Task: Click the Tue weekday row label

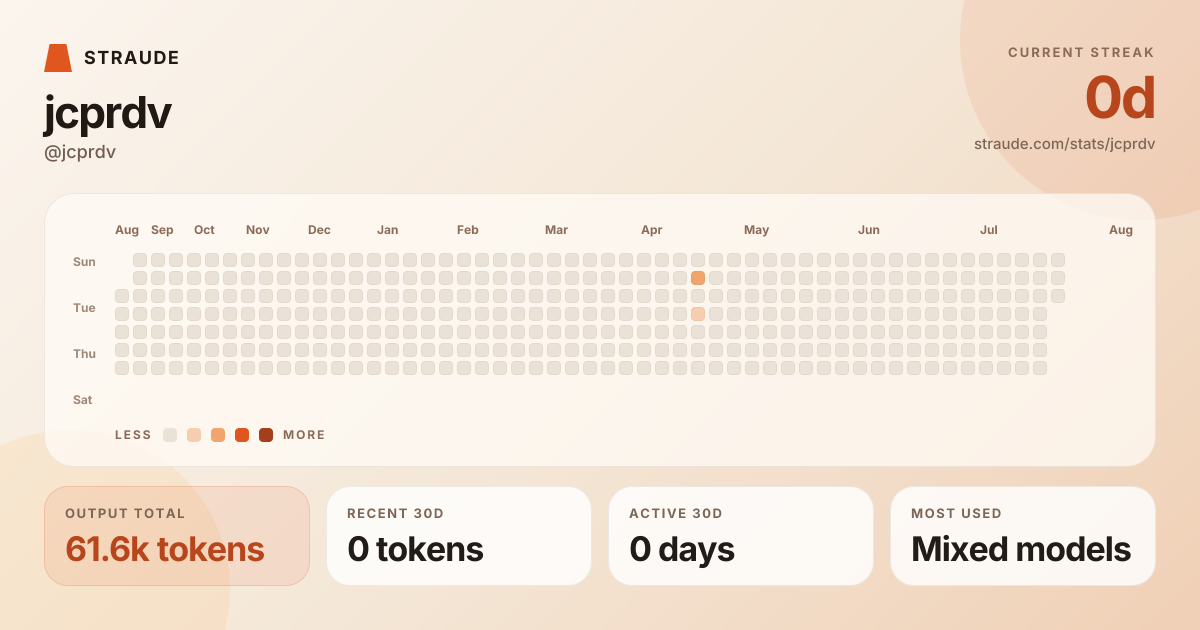Action: coord(84,308)
